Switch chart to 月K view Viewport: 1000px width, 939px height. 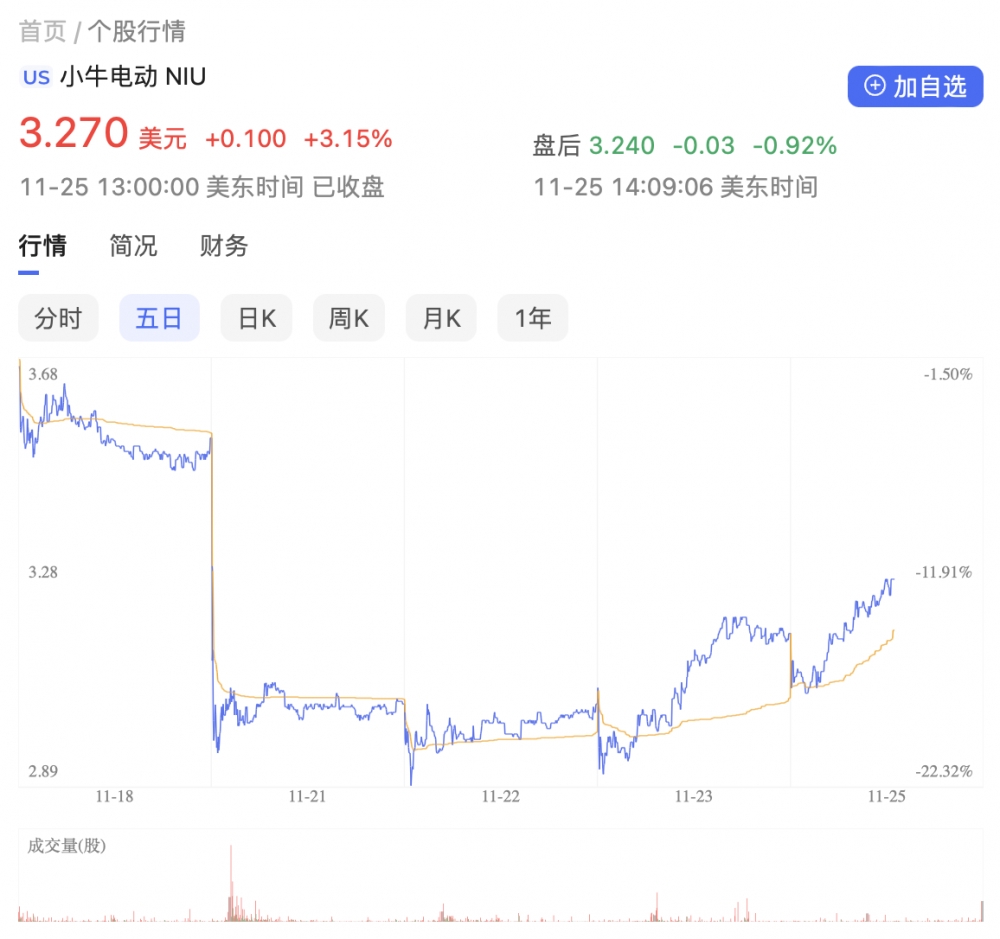[441, 319]
